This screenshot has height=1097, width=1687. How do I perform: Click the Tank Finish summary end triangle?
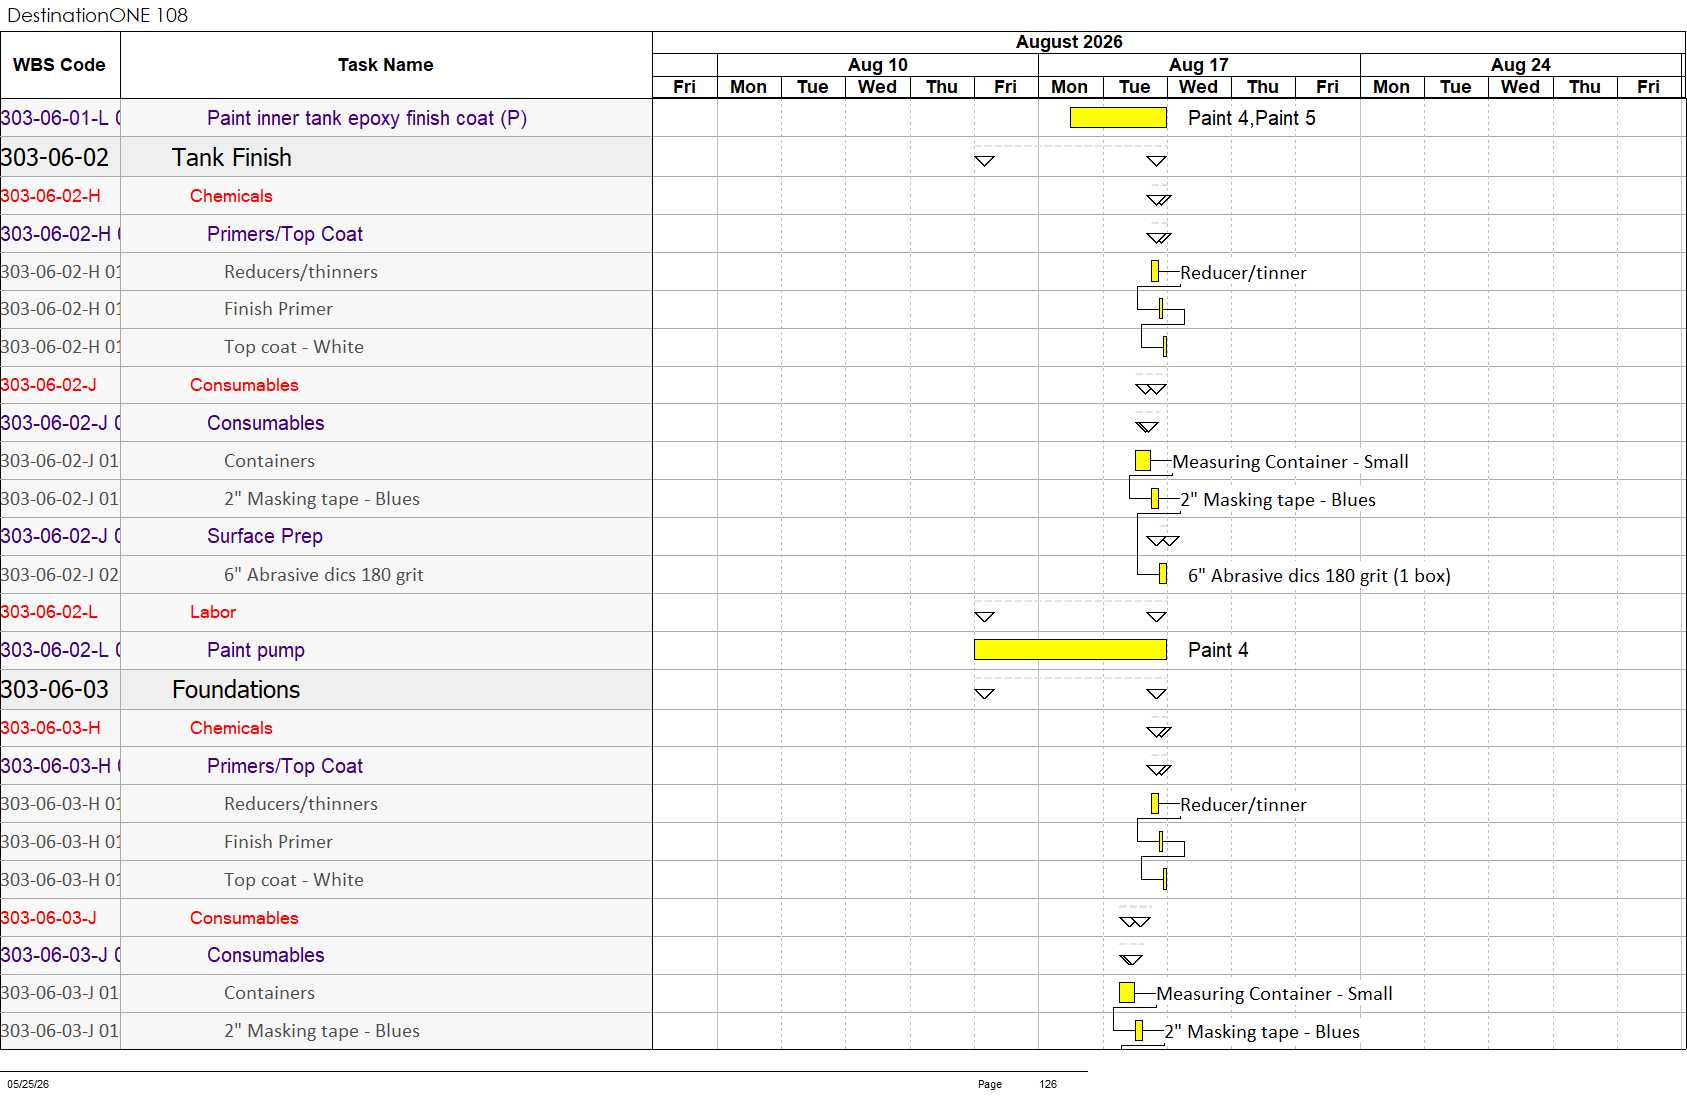click(x=1156, y=161)
